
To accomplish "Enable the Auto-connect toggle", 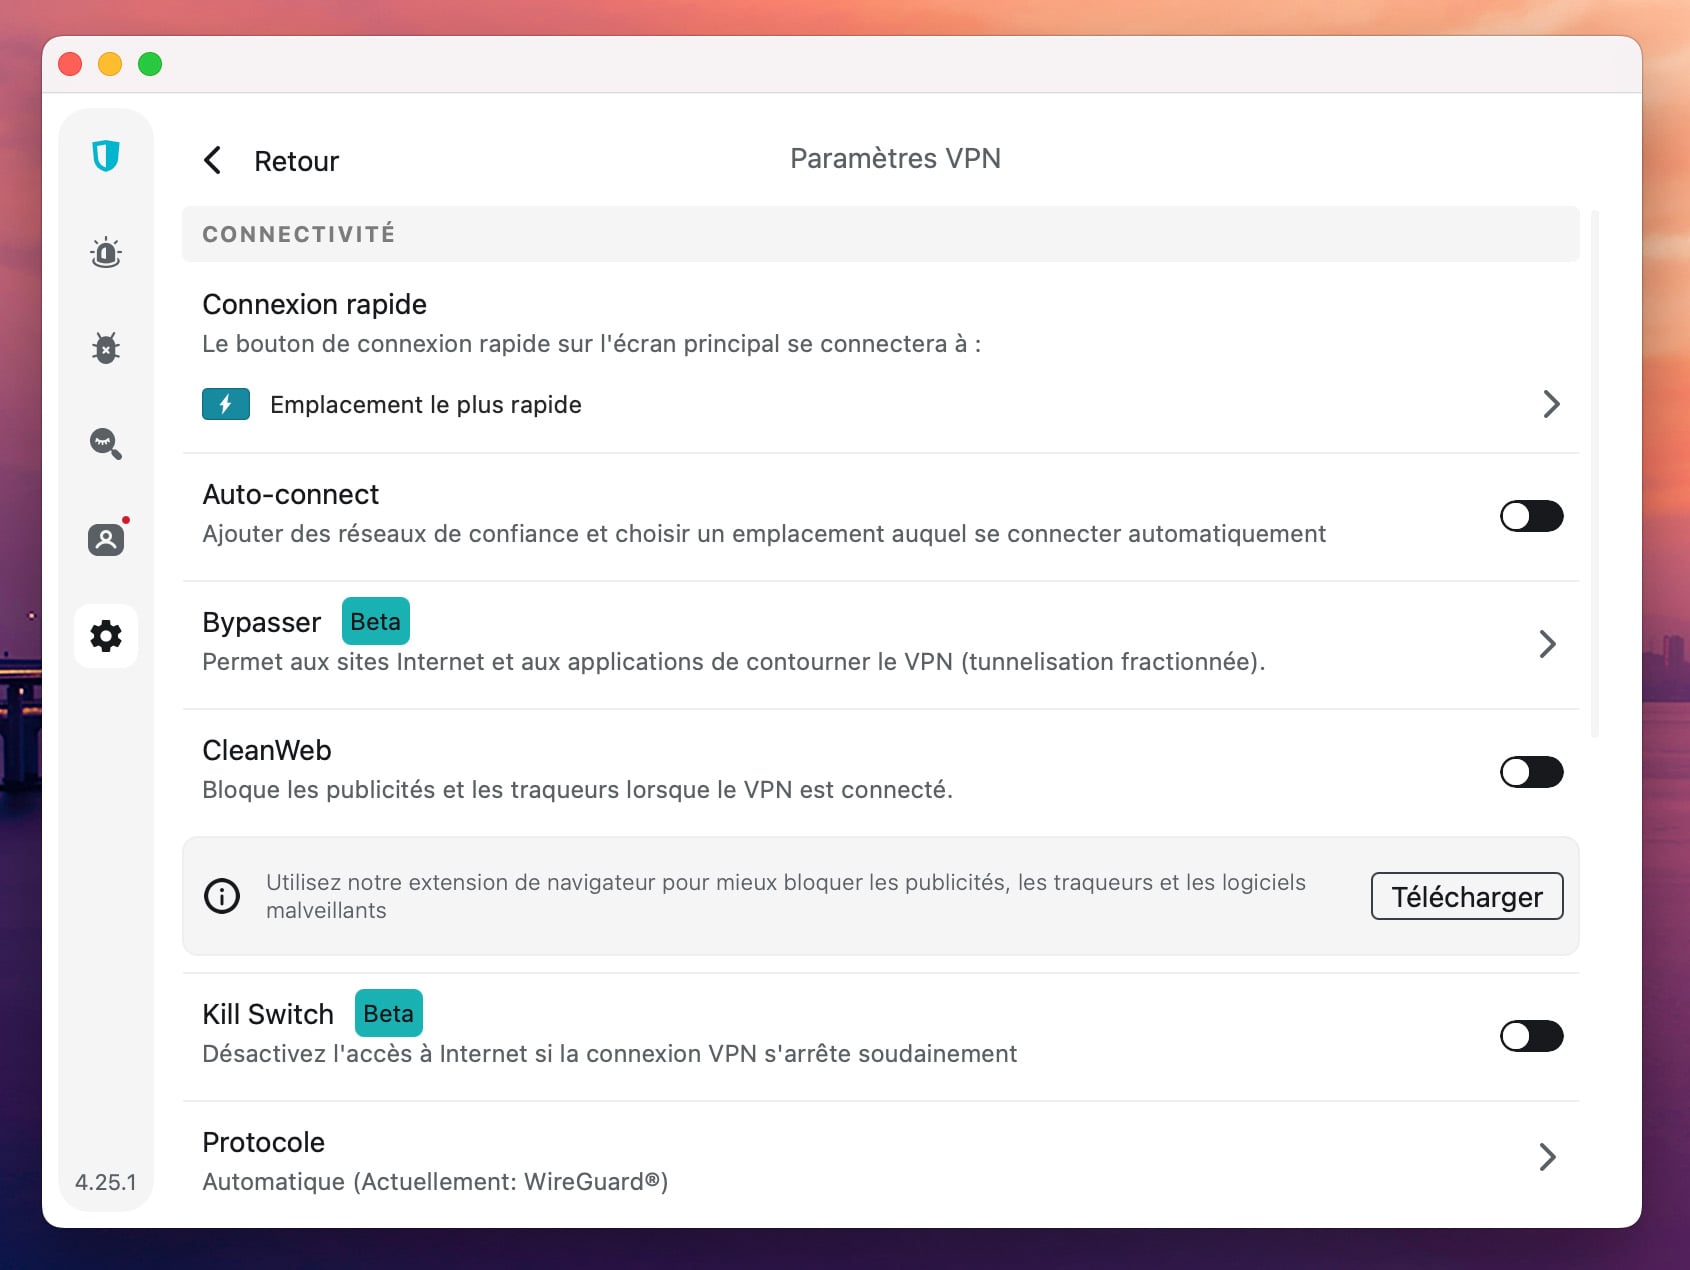I will tap(1531, 516).
